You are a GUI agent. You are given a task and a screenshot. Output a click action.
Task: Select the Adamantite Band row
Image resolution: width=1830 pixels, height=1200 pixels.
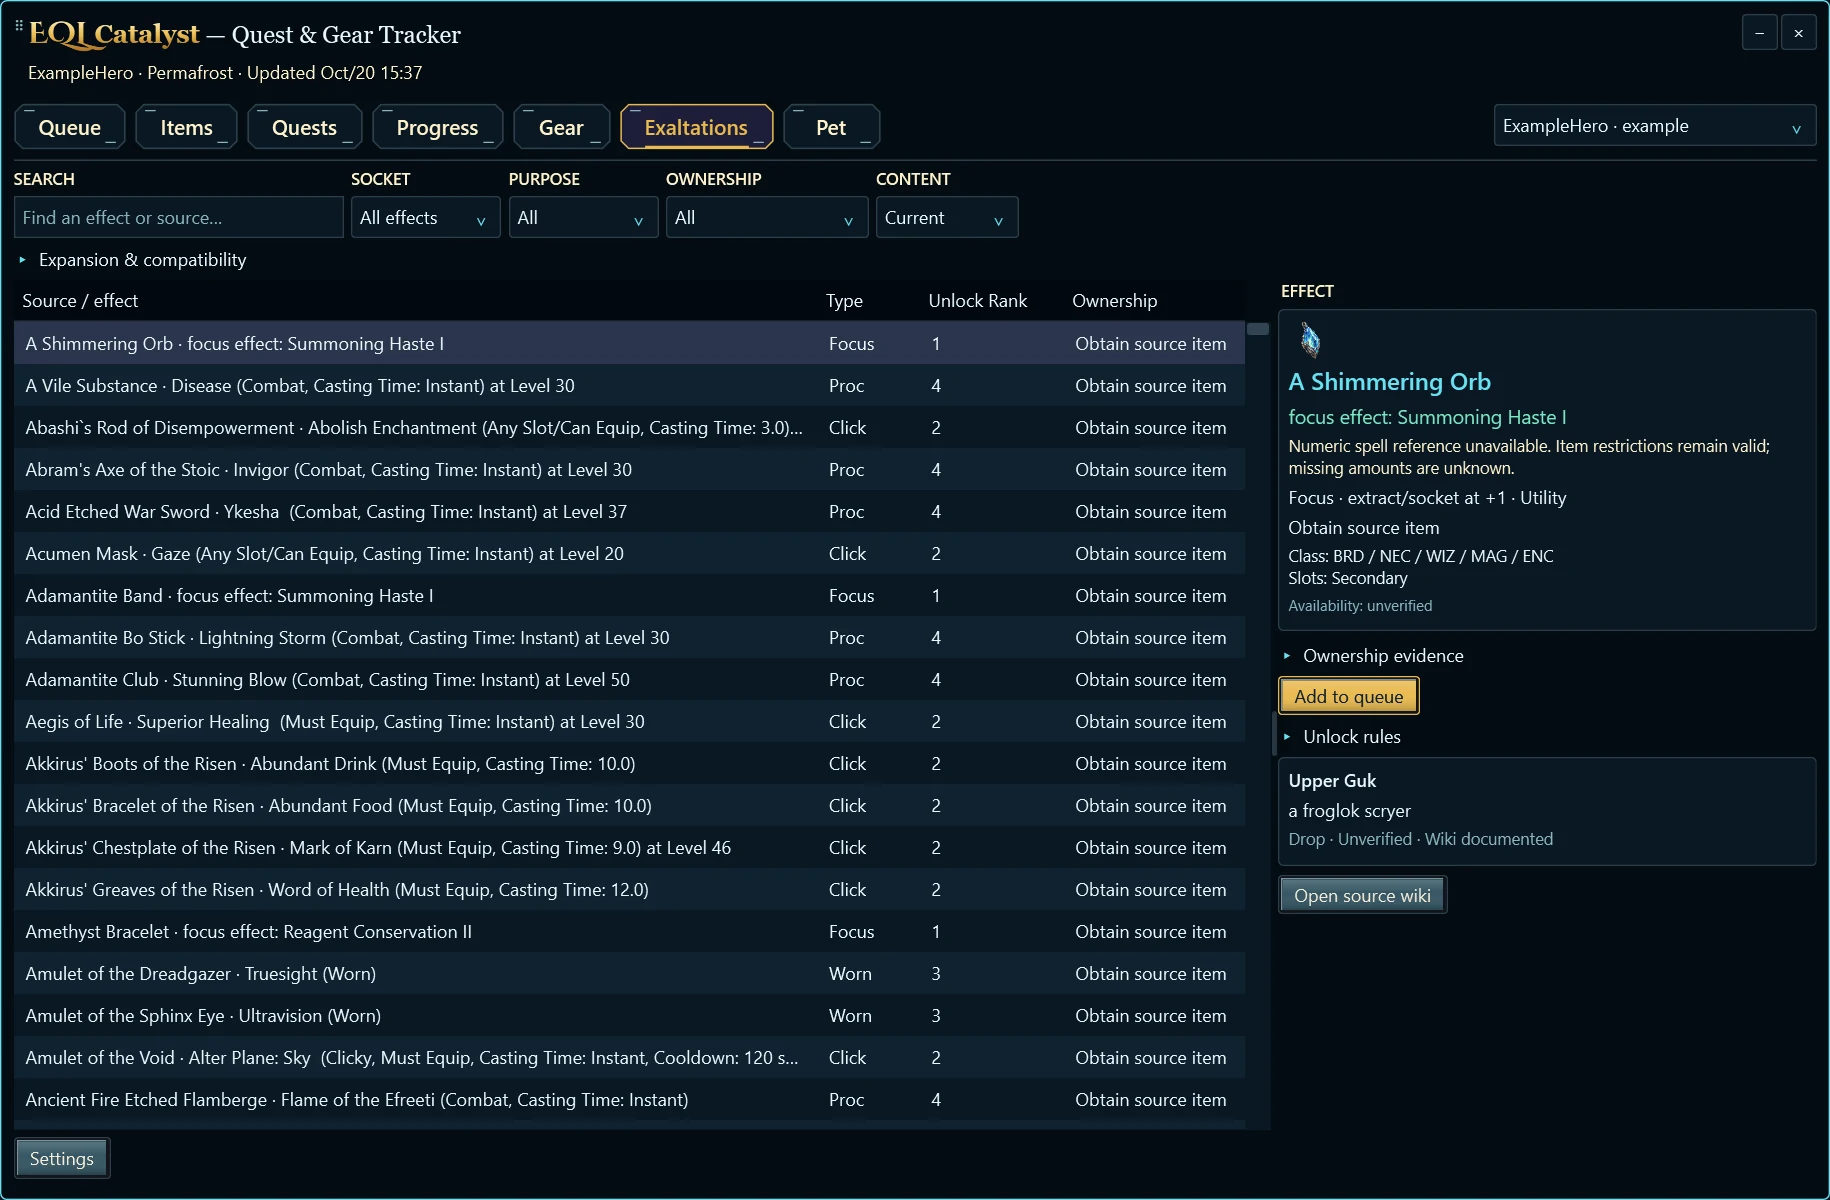(x=629, y=595)
